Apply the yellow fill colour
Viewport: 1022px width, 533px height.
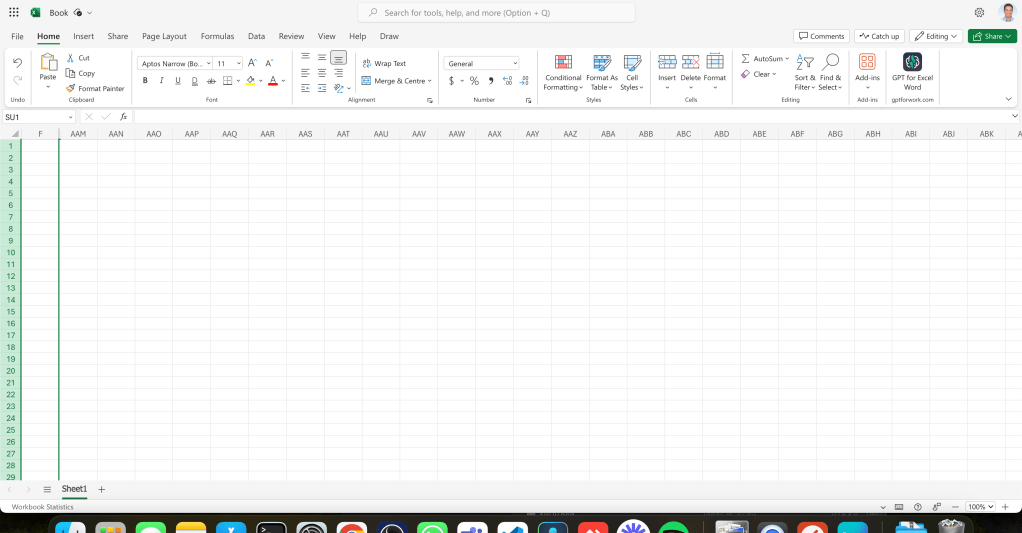tap(250, 81)
